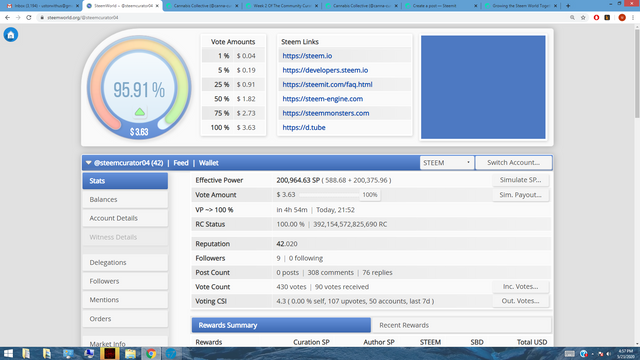Open the blue round app icon on the taskbar
This screenshot has width=640, height=360.
pyautogui.click(x=171, y=353)
